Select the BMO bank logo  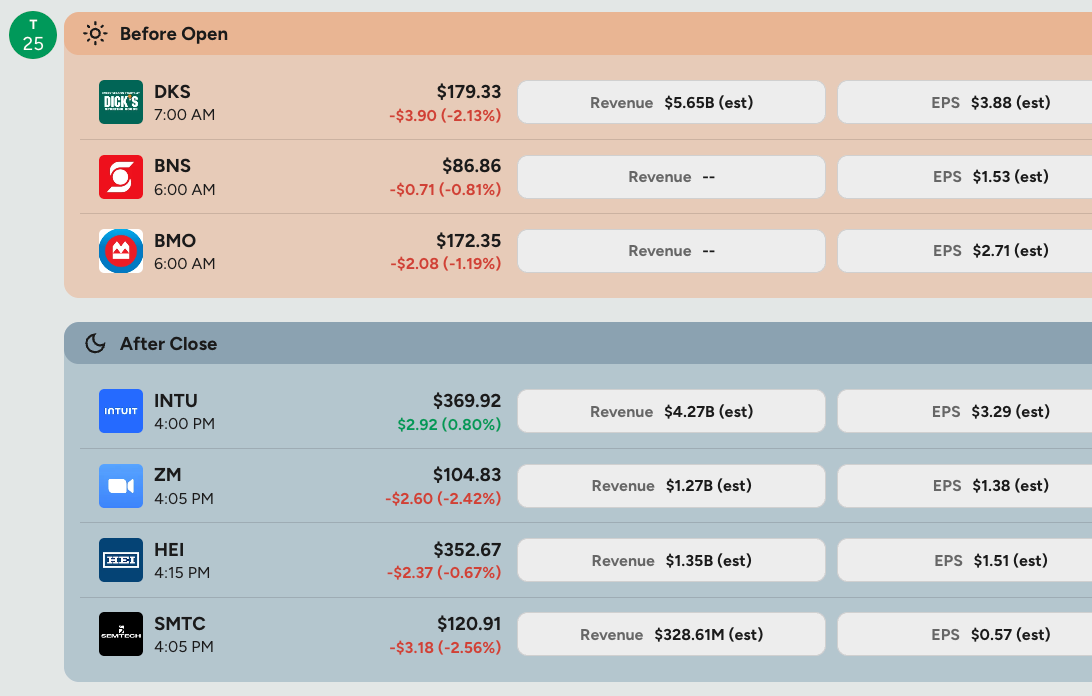coord(120,251)
